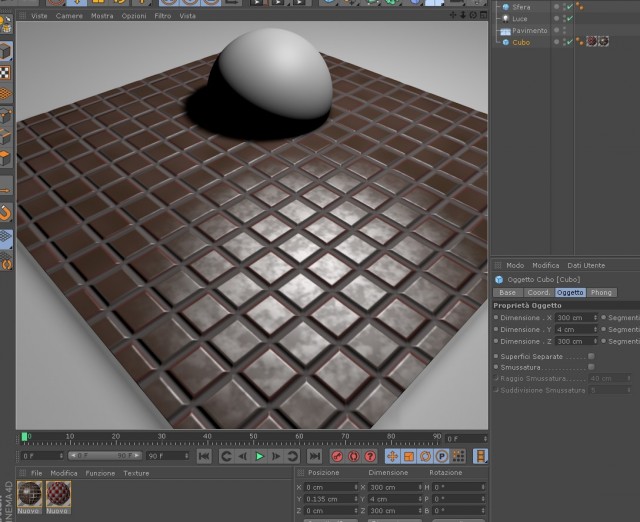
Task: Enable the Superfici Separate checkbox
Action: pos(591,356)
